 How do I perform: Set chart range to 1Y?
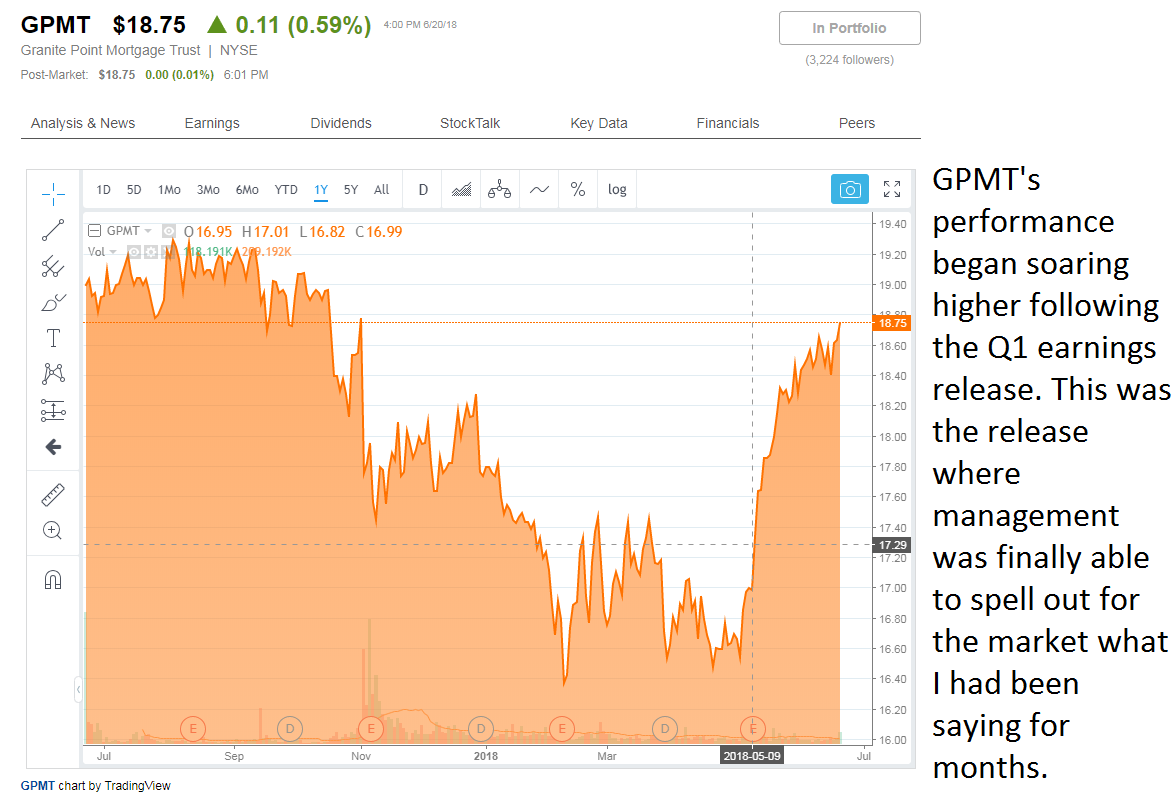(321, 190)
